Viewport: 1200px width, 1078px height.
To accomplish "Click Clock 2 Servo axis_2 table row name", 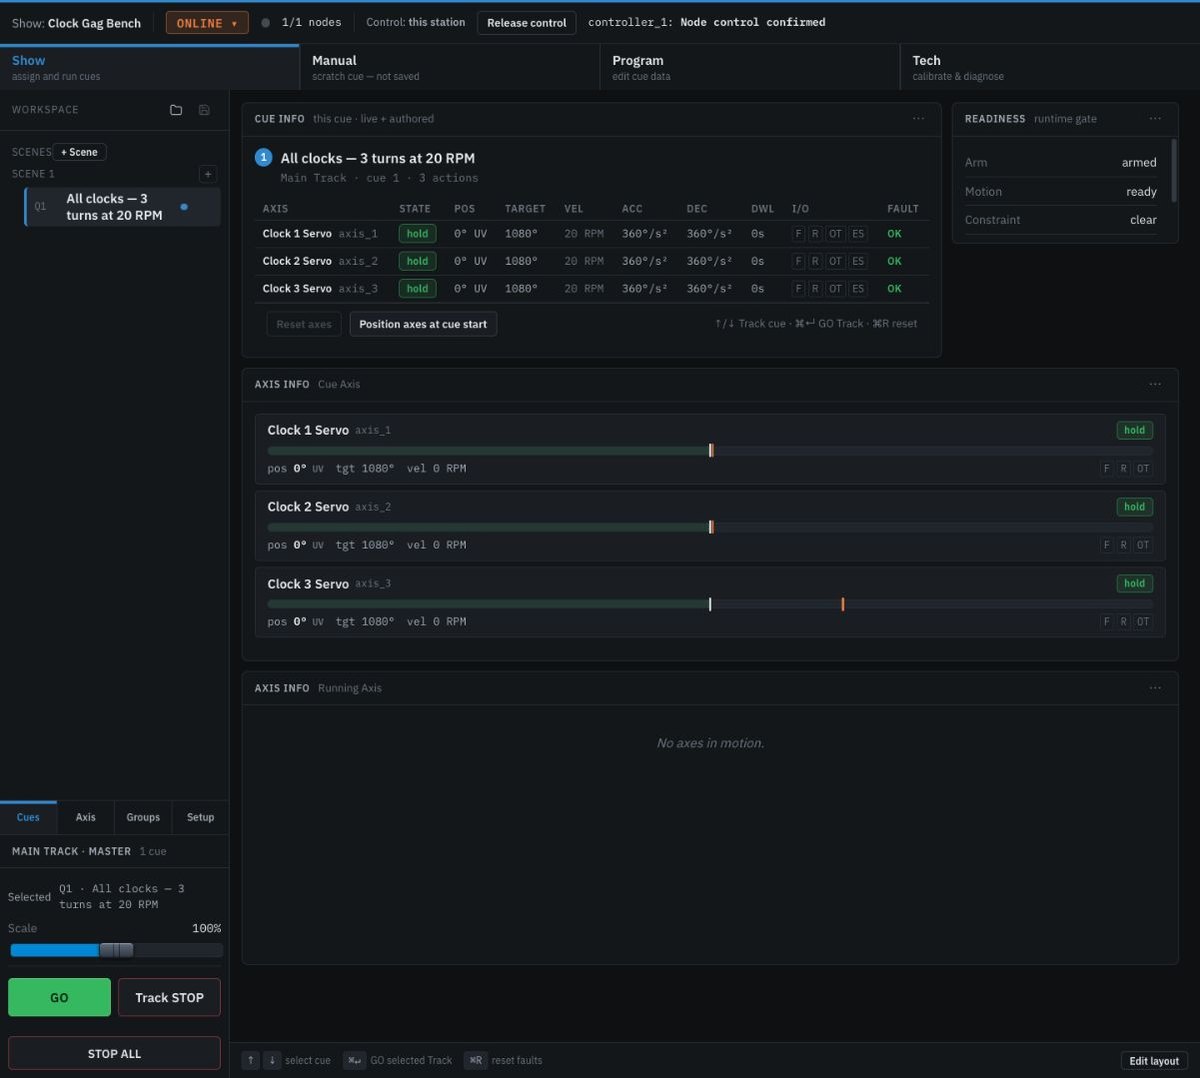I will coord(320,261).
